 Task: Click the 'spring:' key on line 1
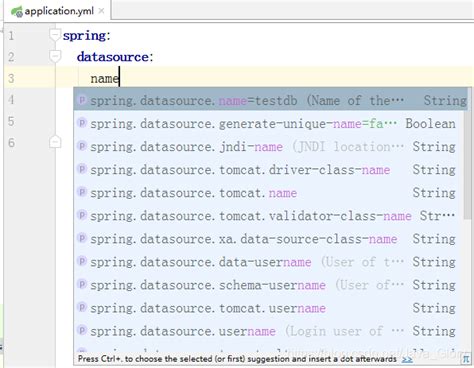point(87,36)
